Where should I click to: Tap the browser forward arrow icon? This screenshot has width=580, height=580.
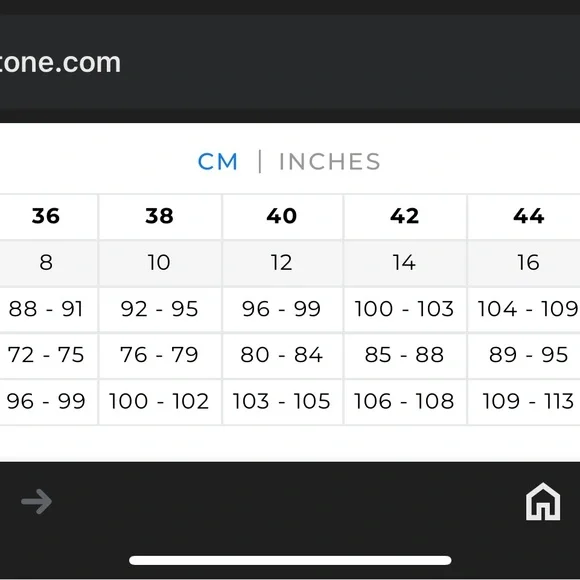coord(37,502)
